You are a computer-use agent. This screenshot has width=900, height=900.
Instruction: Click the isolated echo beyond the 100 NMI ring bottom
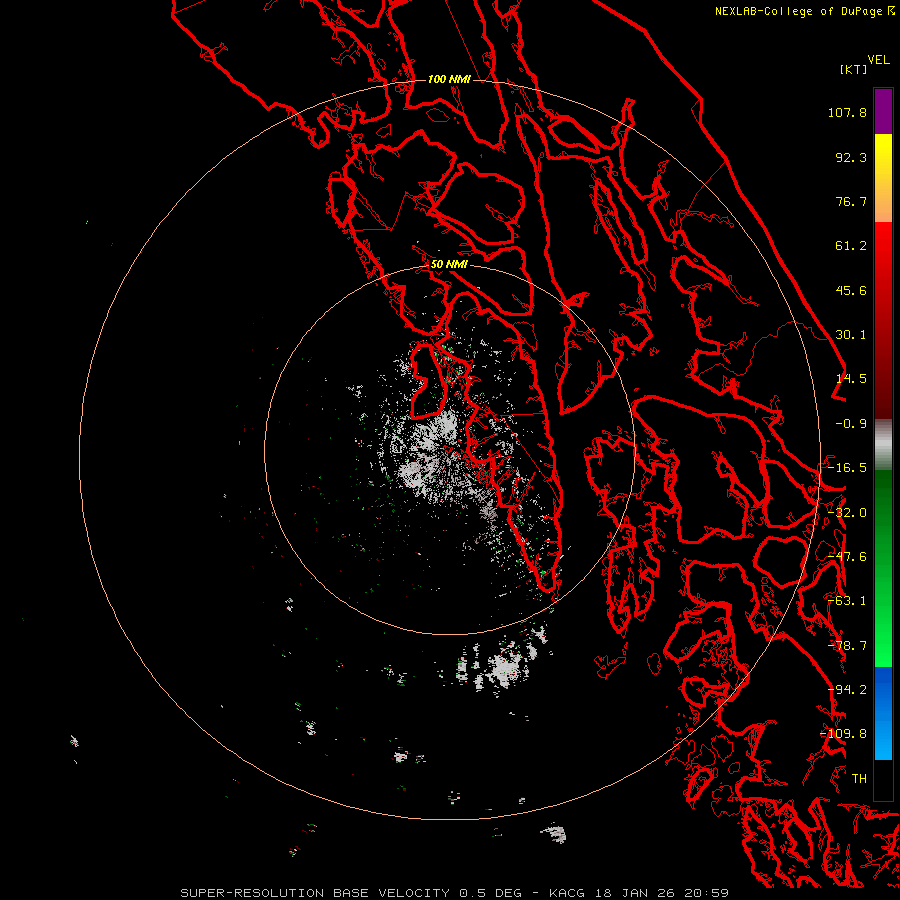click(554, 833)
